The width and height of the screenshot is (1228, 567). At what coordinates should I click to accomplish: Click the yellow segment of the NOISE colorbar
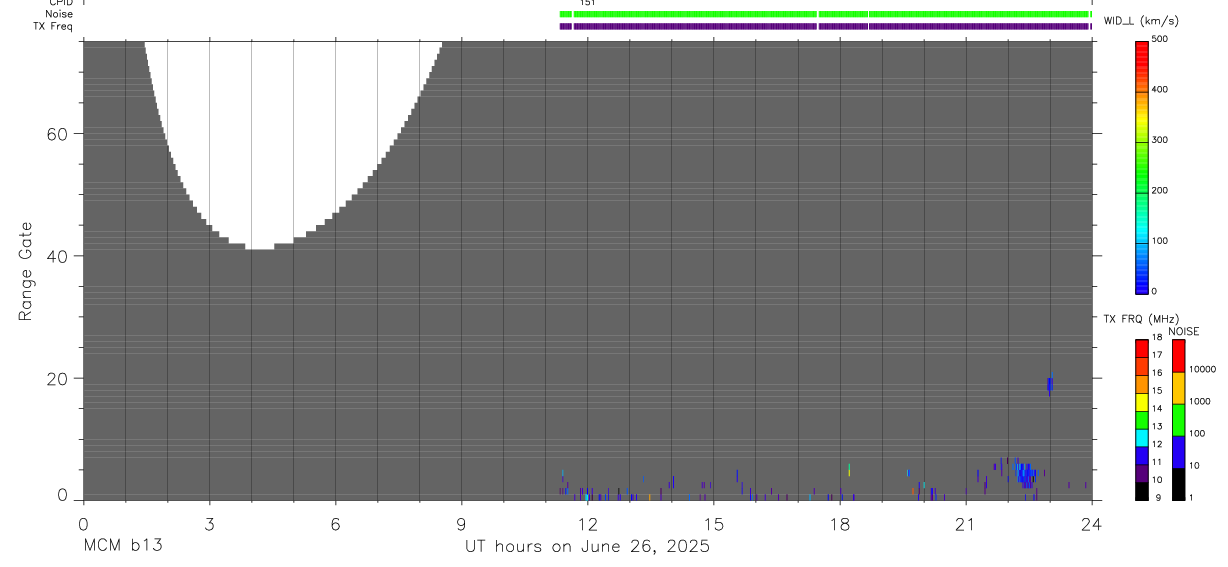1178,388
